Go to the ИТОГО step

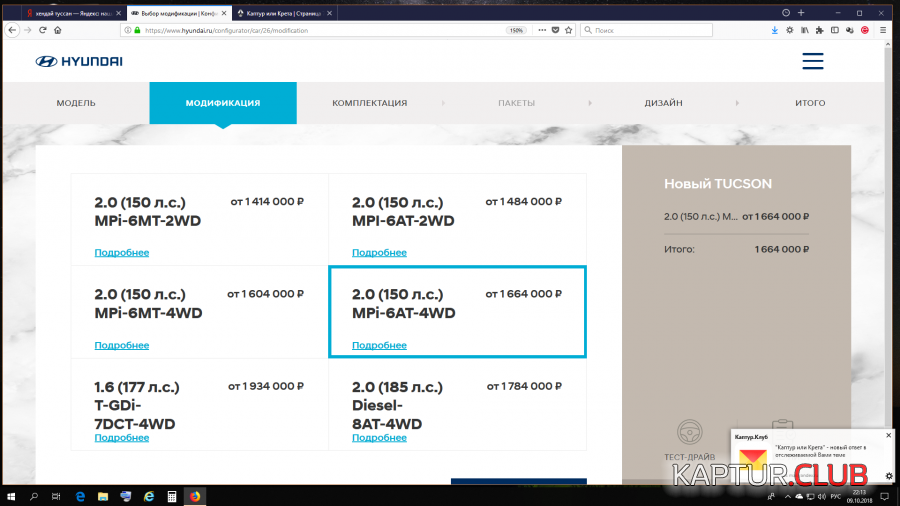click(x=810, y=103)
